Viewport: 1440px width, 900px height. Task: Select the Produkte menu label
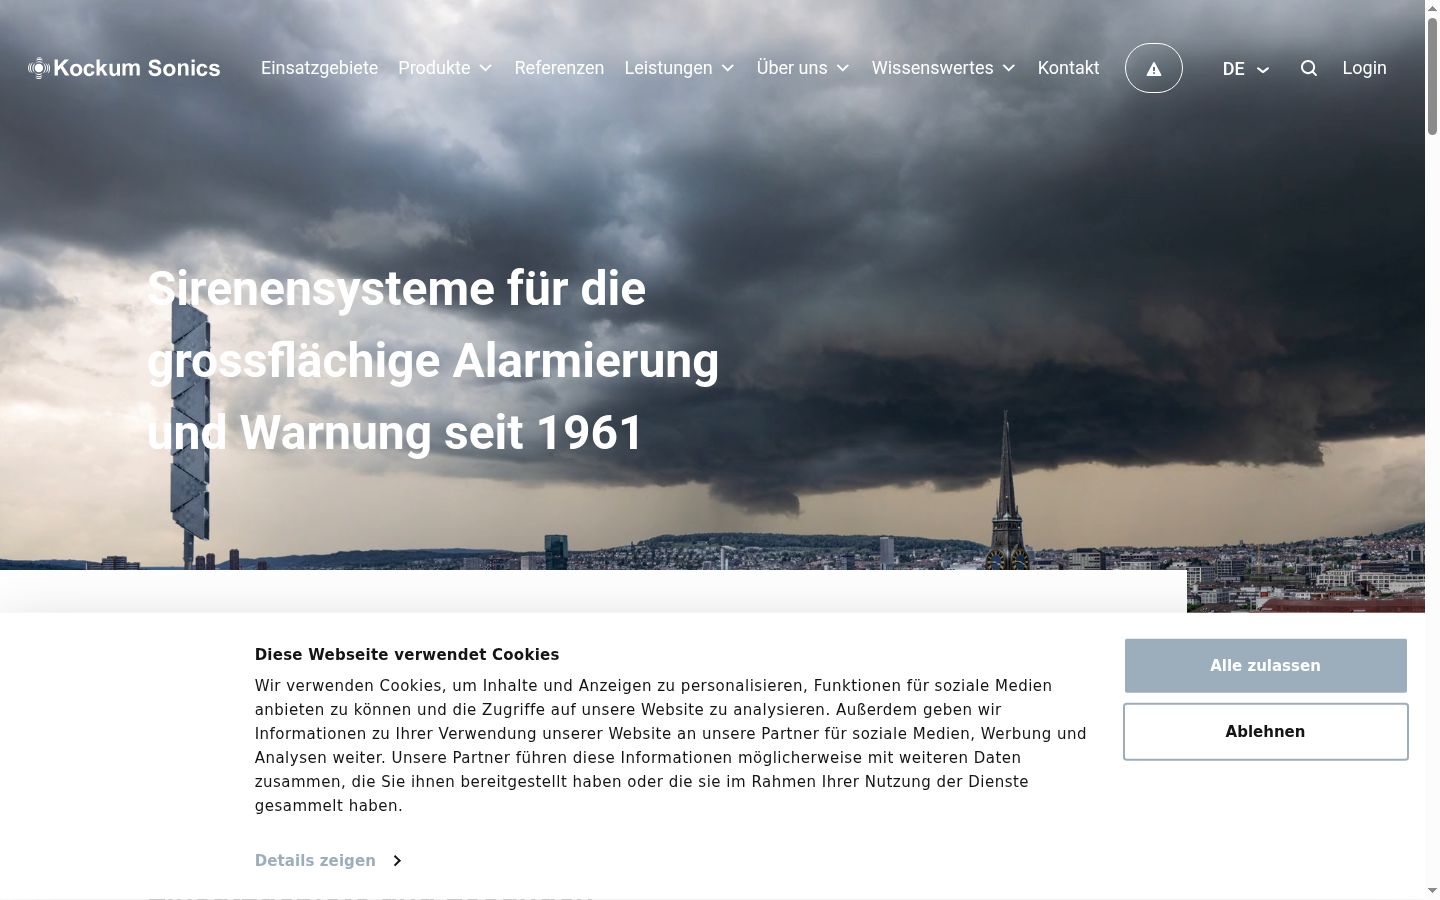pos(434,68)
